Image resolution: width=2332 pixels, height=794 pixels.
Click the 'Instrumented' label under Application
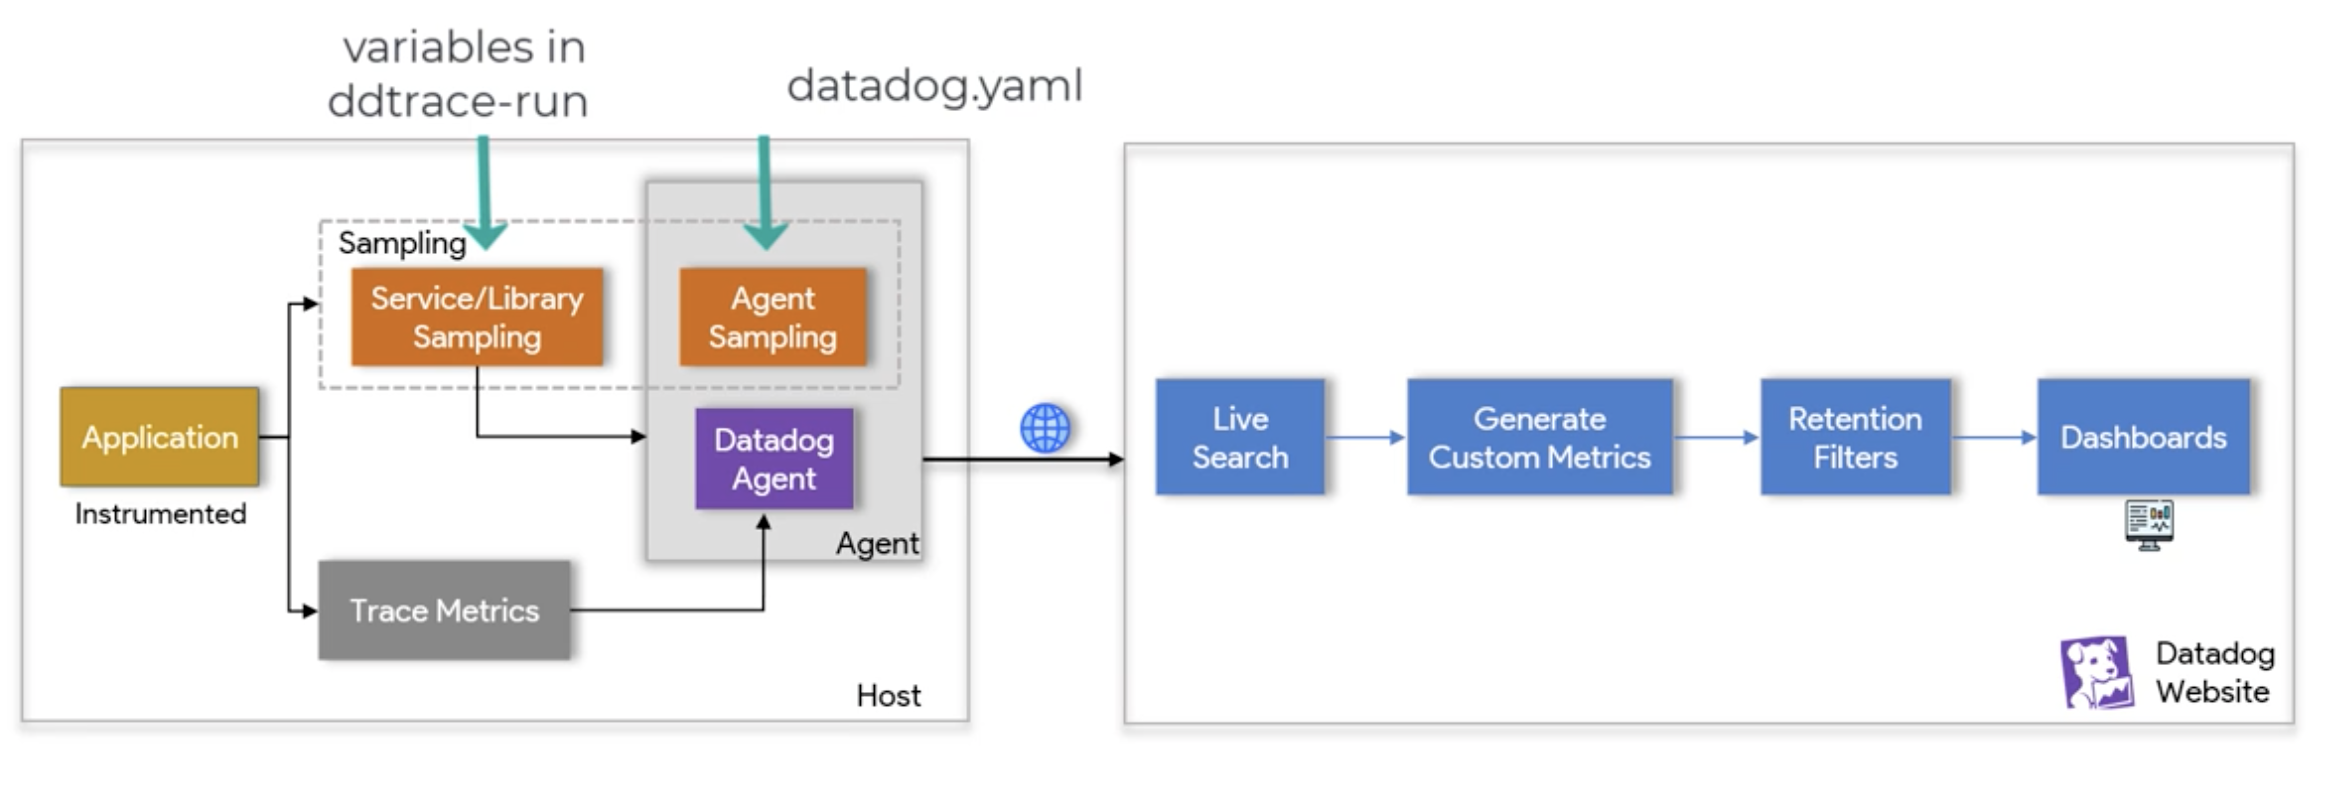tap(160, 514)
